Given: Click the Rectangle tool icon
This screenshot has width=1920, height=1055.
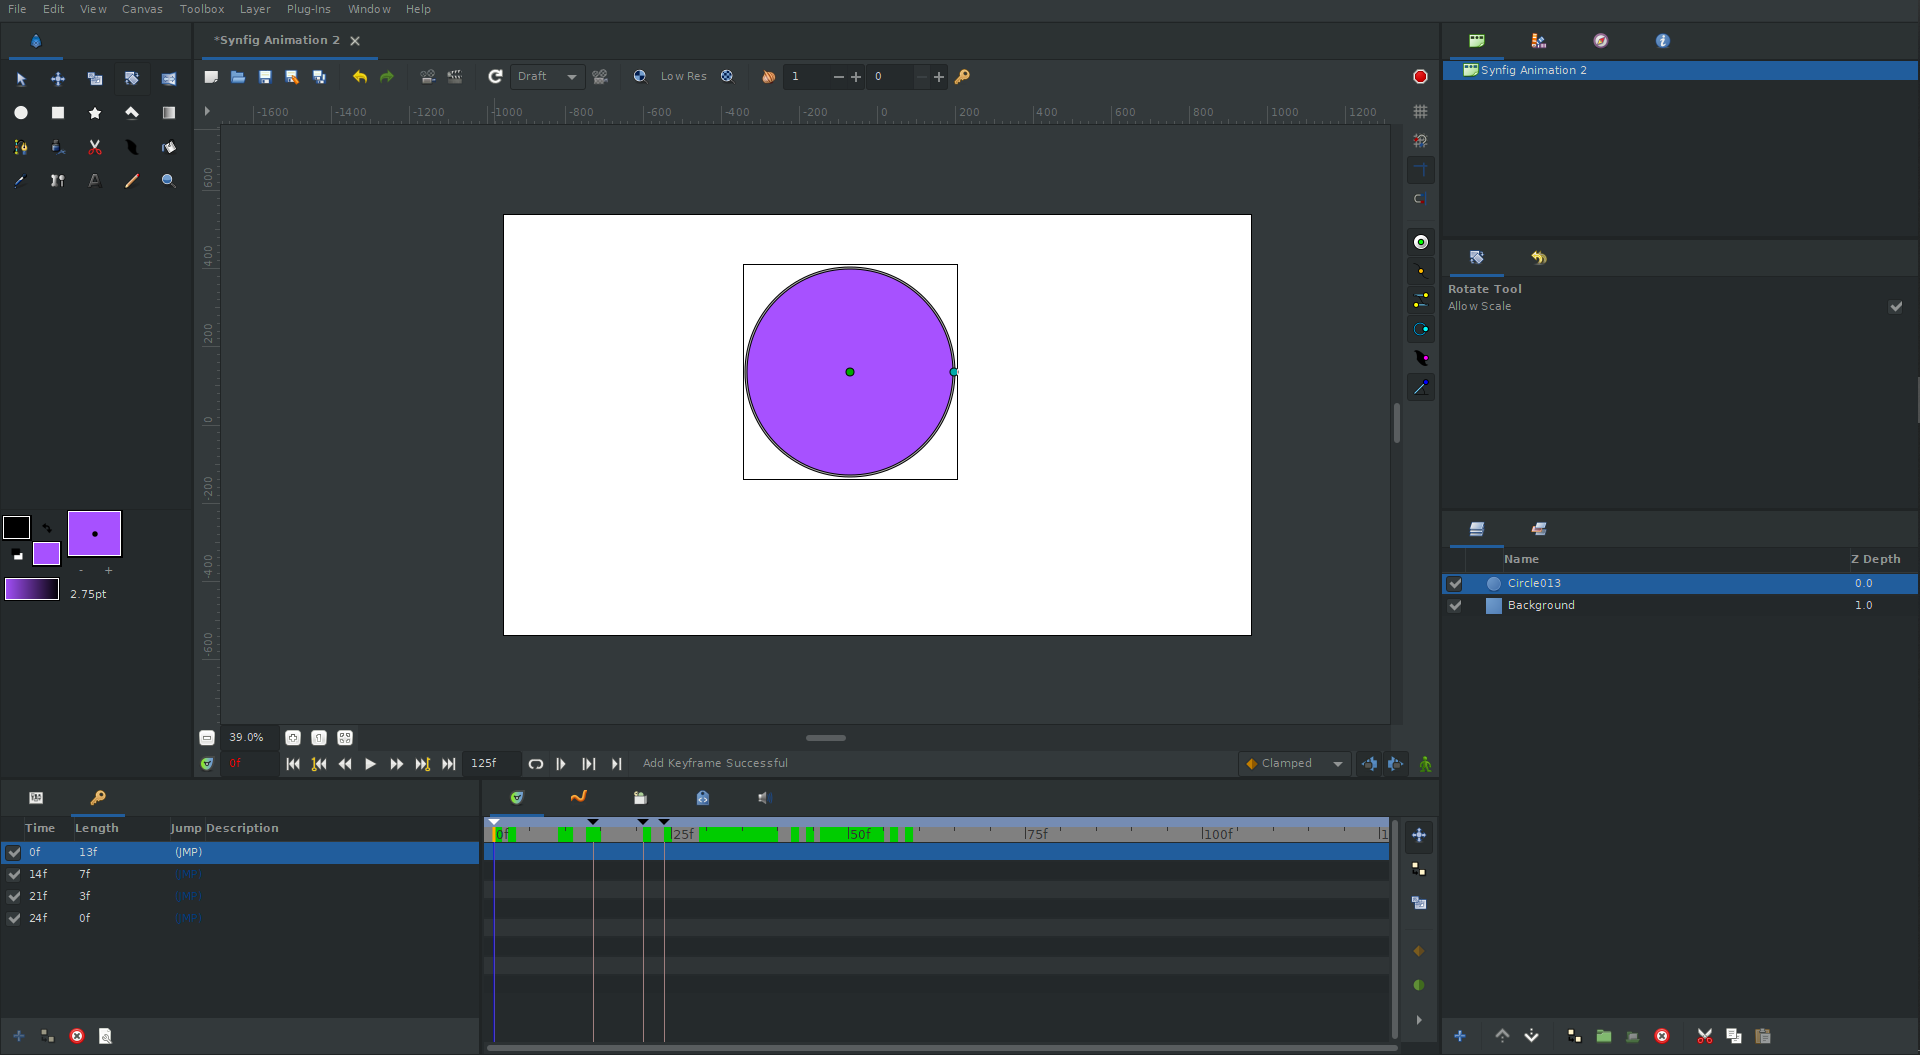Looking at the screenshot, I should 58,113.
